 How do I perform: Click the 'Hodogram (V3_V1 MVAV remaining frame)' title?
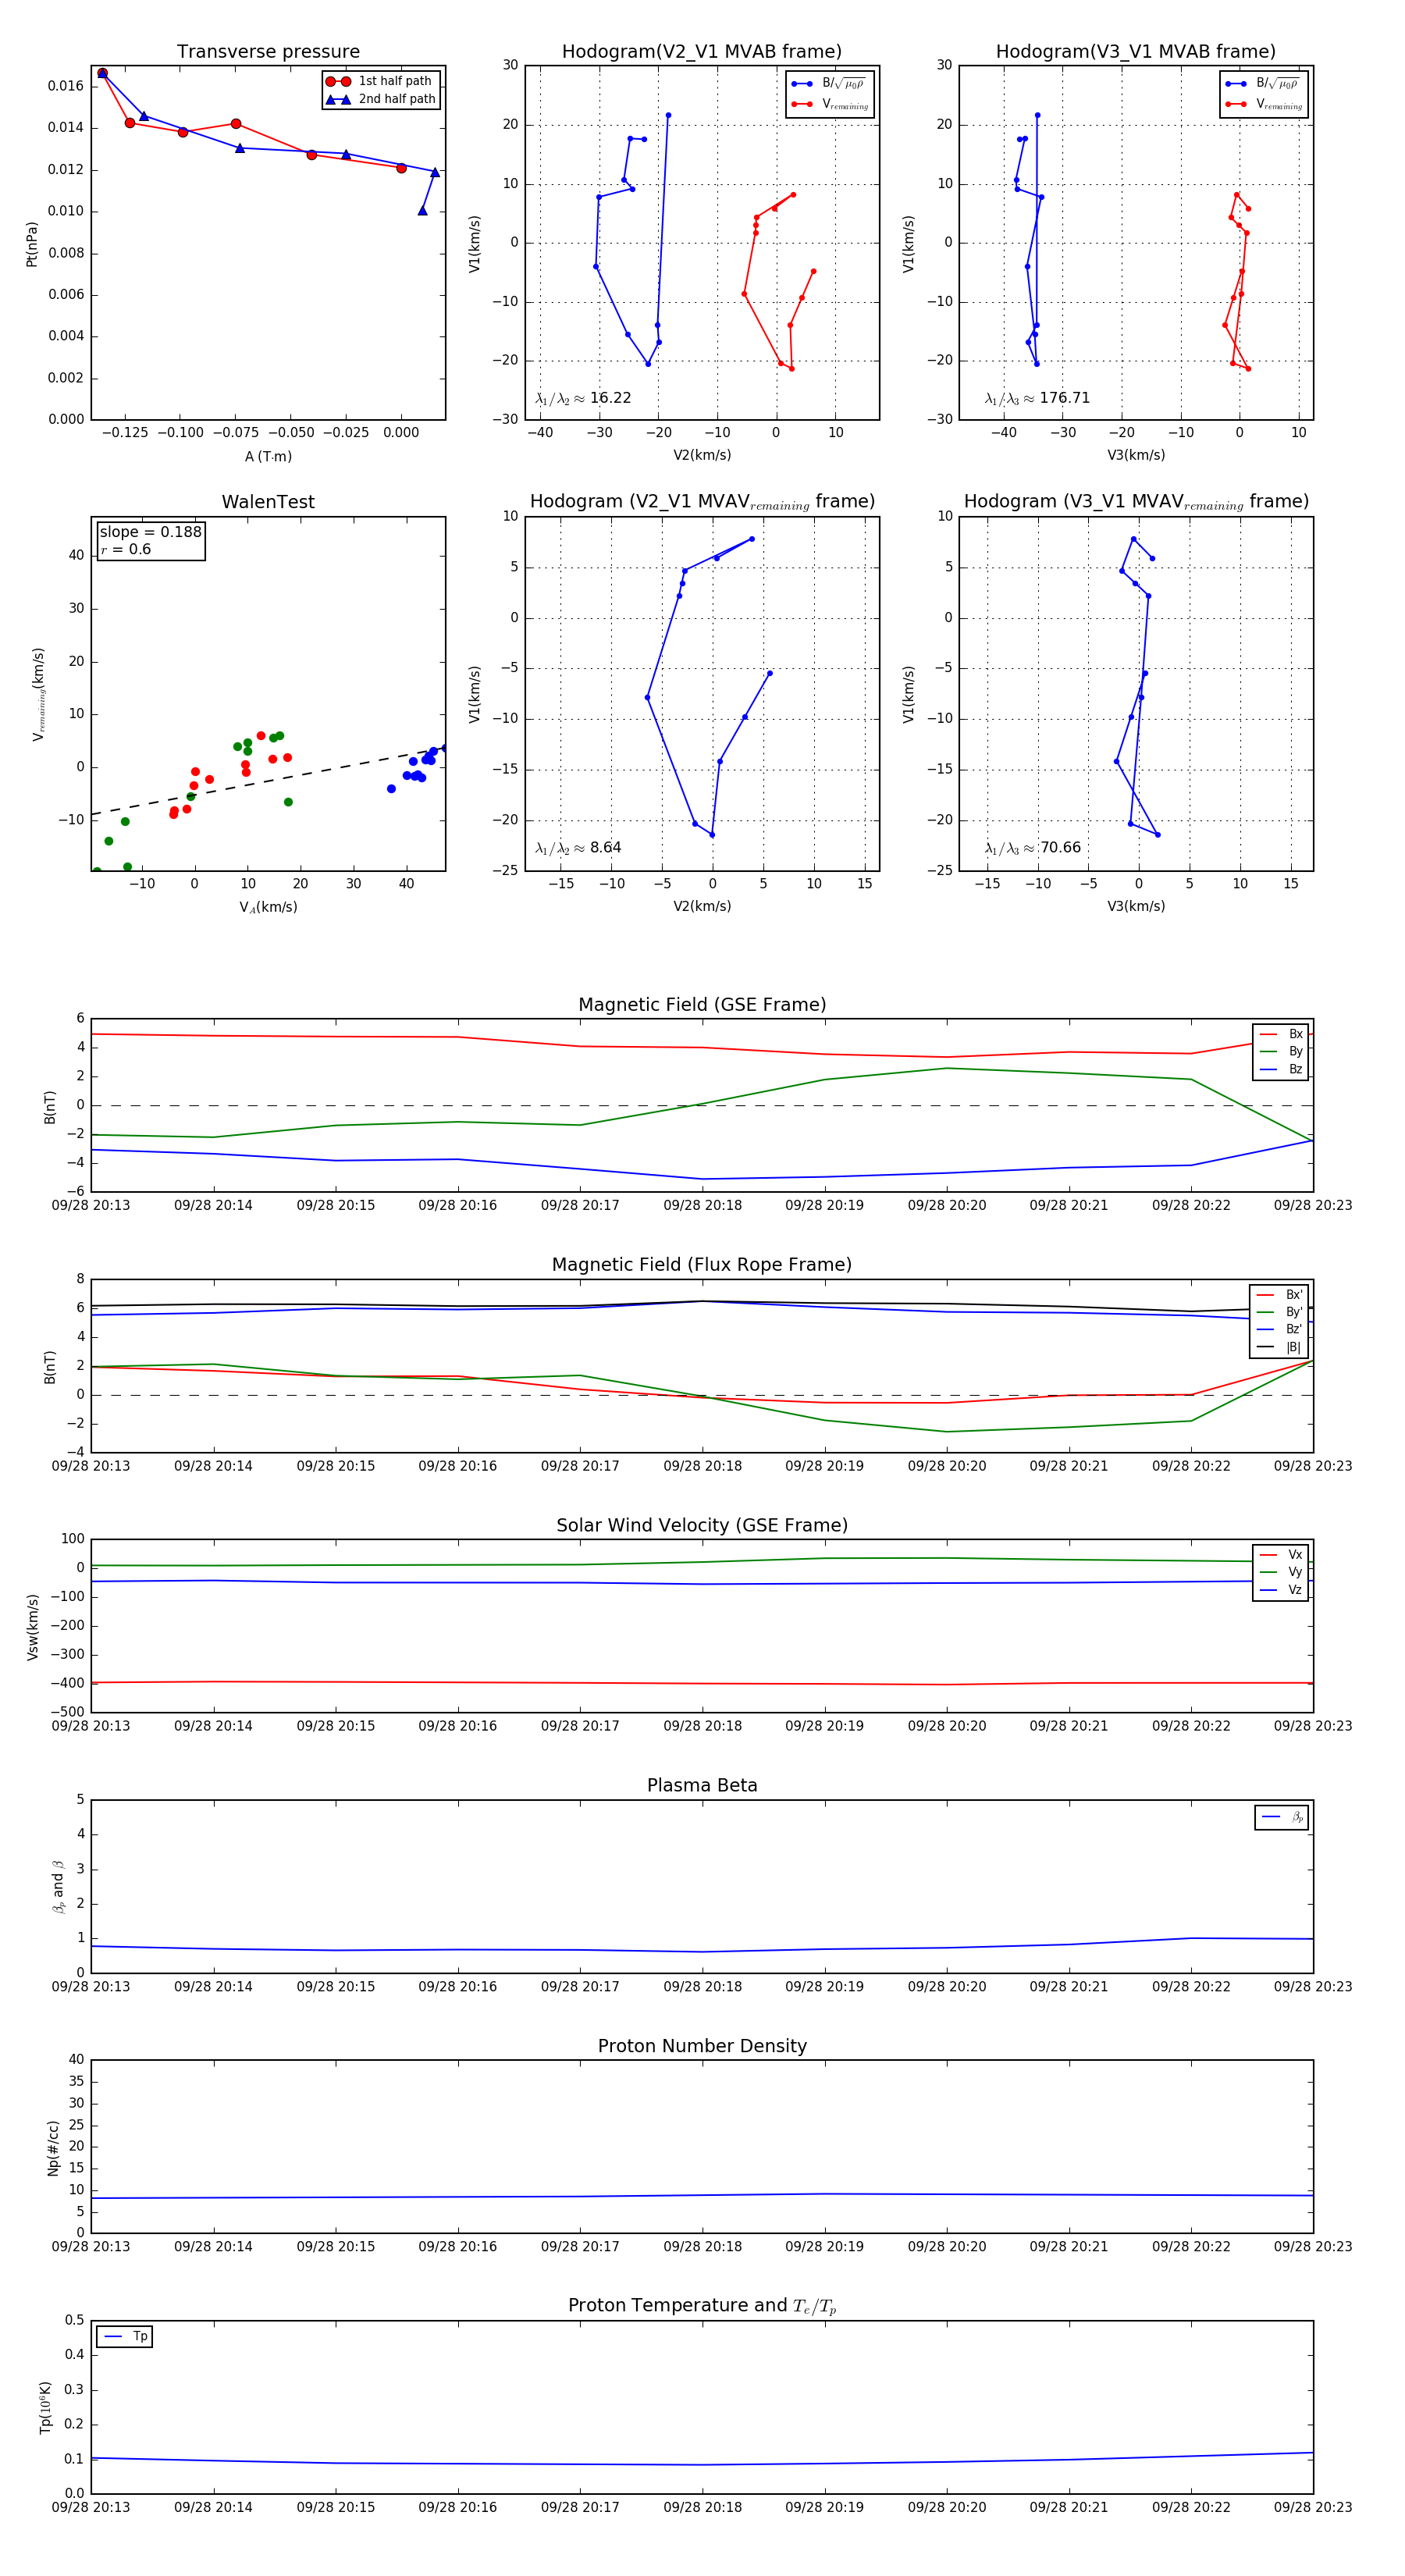(x=1136, y=502)
